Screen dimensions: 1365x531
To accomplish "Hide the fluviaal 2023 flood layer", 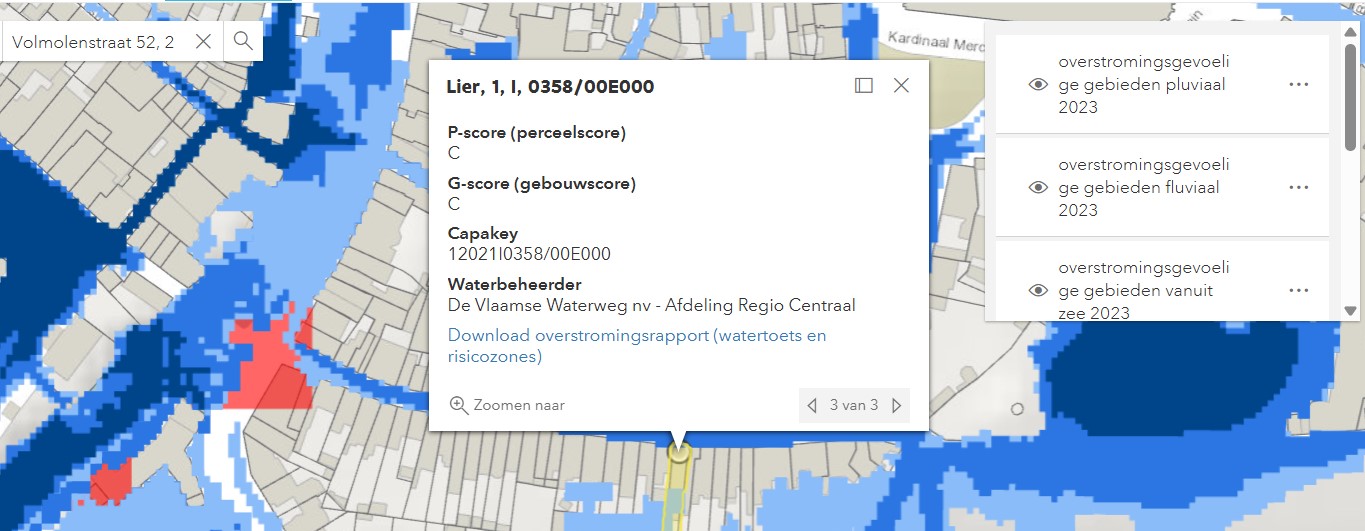I will [x=1038, y=187].
